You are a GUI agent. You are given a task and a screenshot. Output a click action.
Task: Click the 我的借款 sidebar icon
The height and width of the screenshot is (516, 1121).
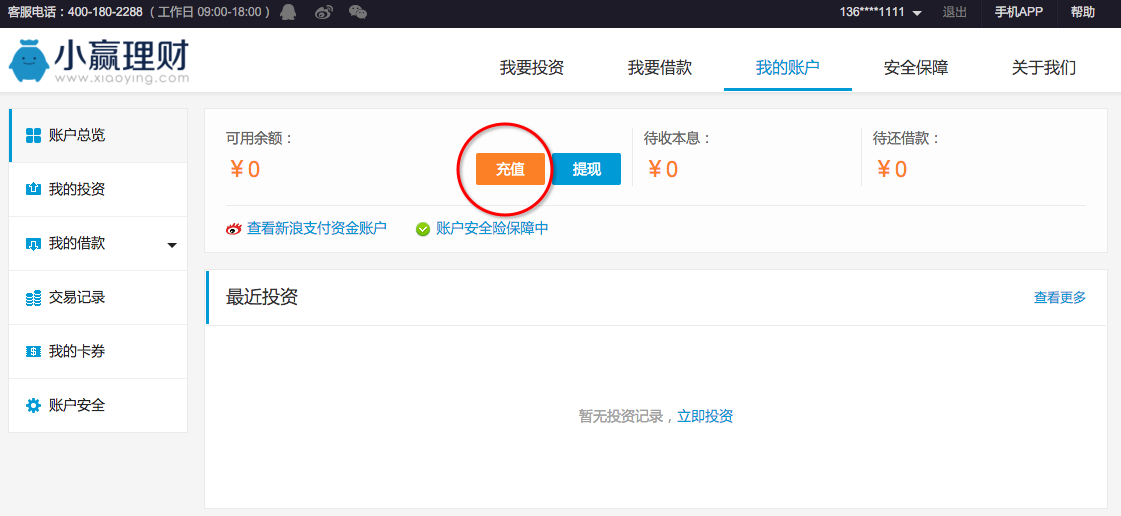(x=33, y=244)
